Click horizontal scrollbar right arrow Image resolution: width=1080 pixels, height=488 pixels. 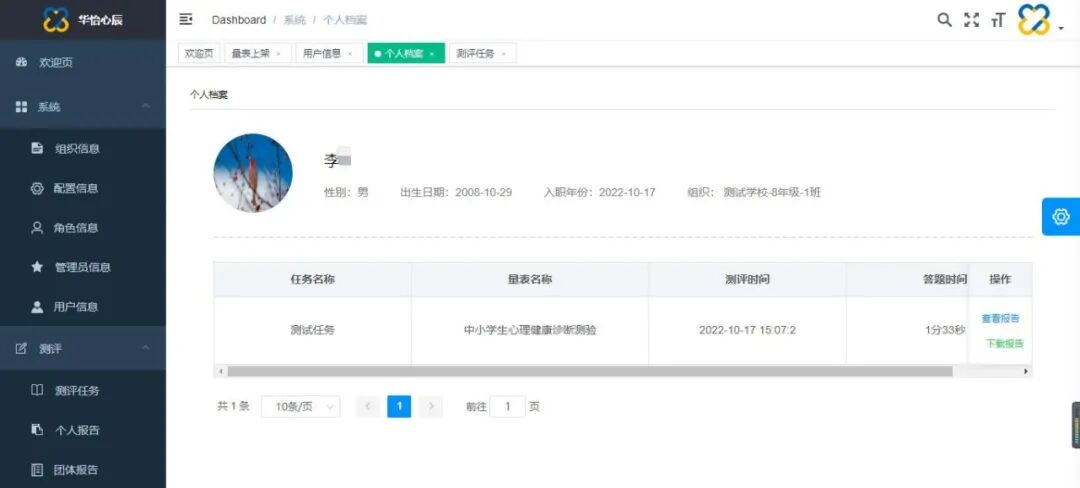pos(1026,372)
